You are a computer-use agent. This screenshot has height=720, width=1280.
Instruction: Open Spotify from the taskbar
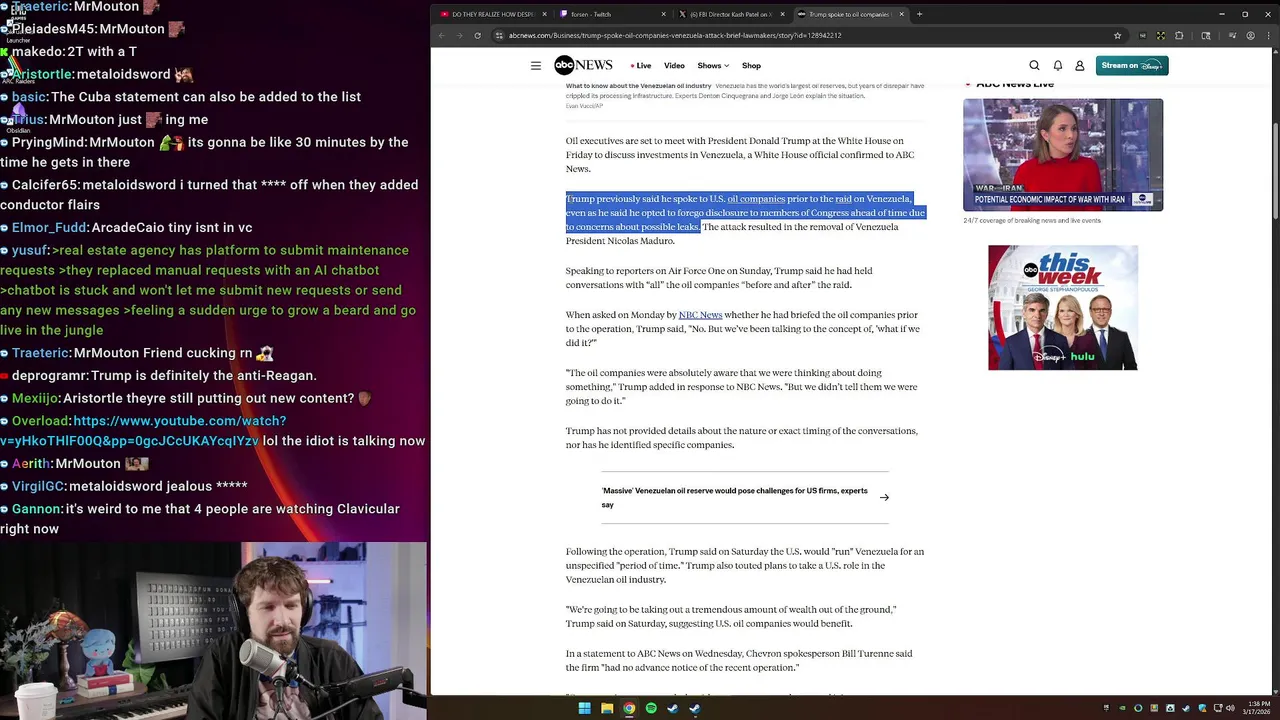click(x=651, y=708)
